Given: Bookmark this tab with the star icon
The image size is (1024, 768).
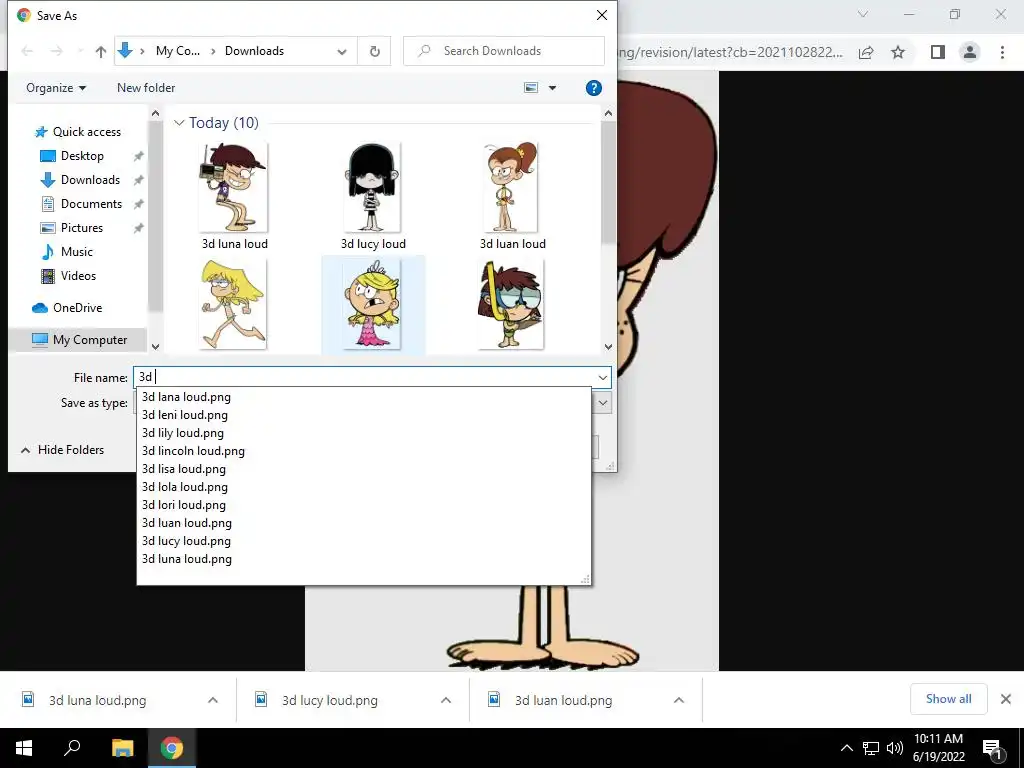Looking at the screenshot, I should point(898,52).
